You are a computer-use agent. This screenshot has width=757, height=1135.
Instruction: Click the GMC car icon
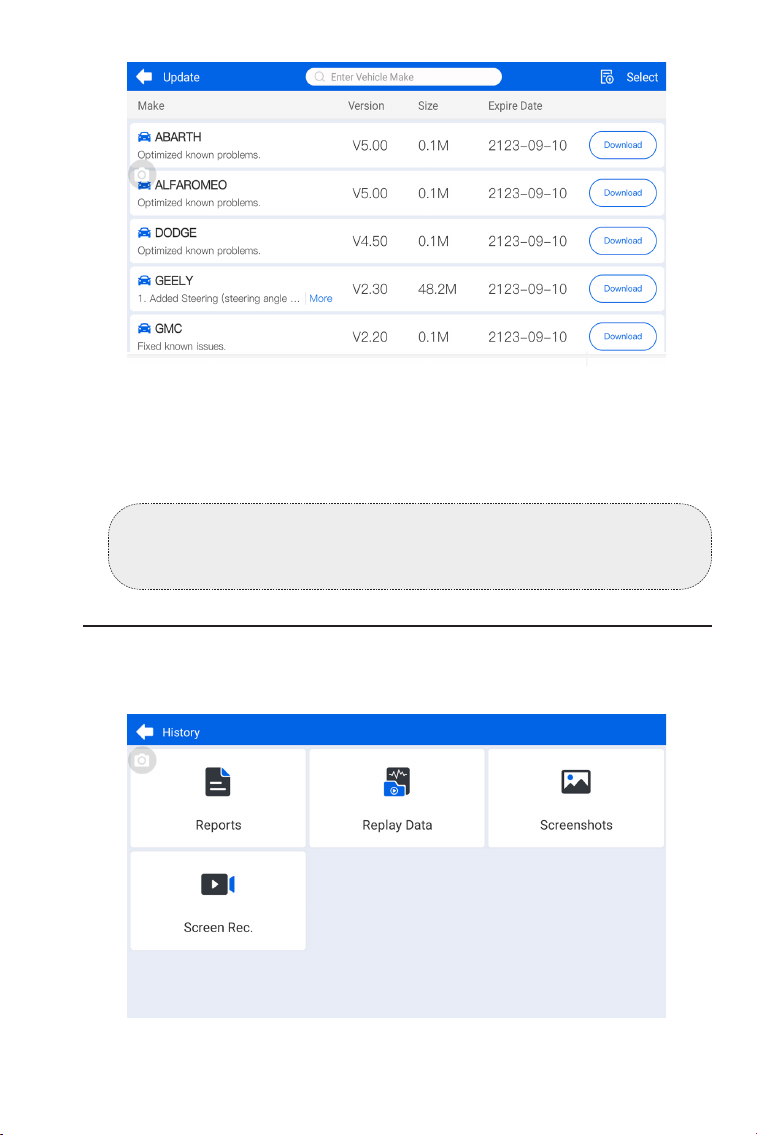[144, 328]
